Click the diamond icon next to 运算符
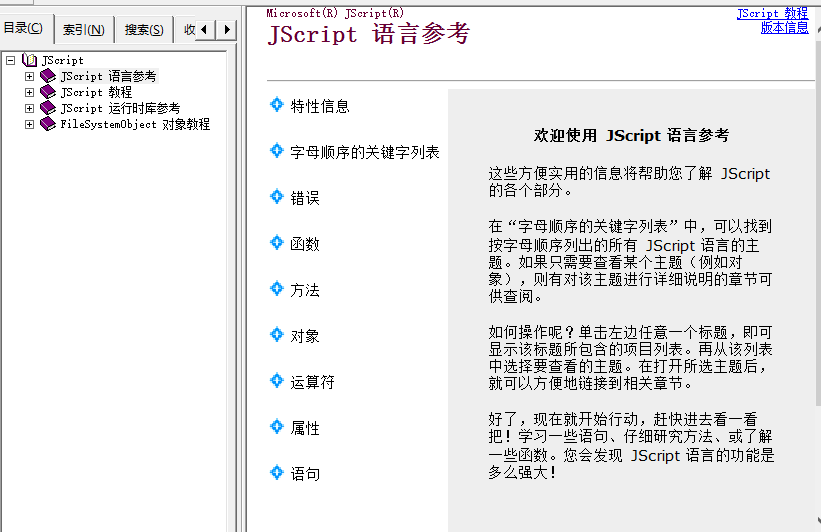 (x=277, y=381)
